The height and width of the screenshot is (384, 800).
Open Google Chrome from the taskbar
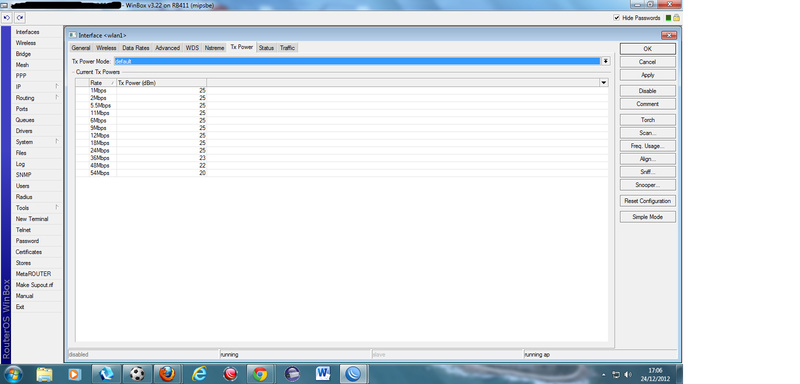(260, 374)
